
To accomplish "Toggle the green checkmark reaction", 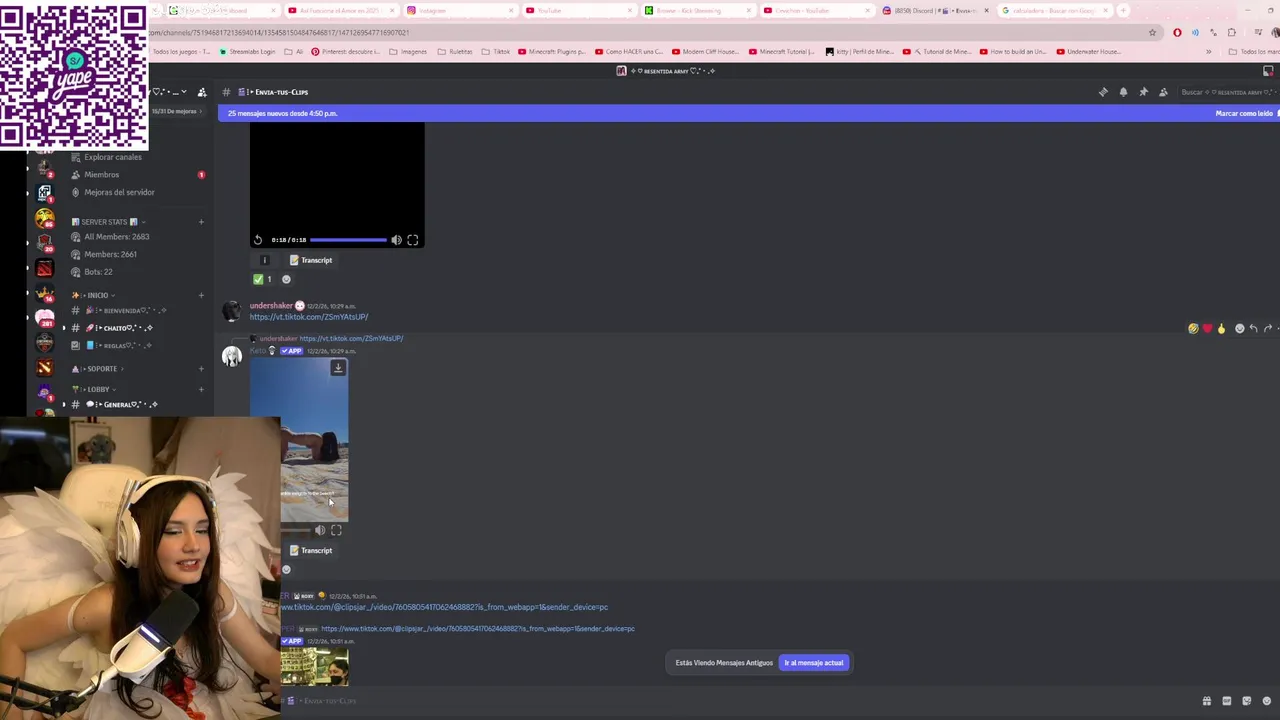I will point(263,279).
